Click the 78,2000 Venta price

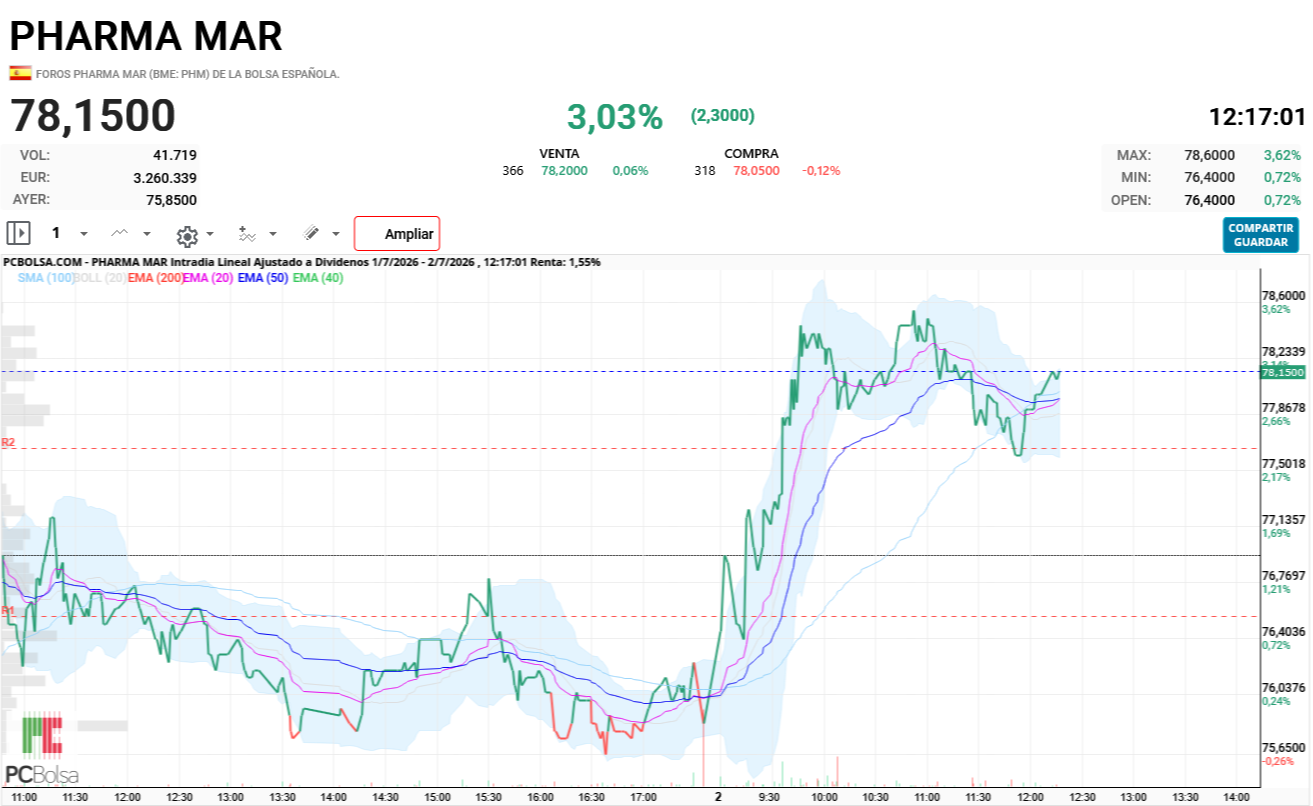point(564,171)
